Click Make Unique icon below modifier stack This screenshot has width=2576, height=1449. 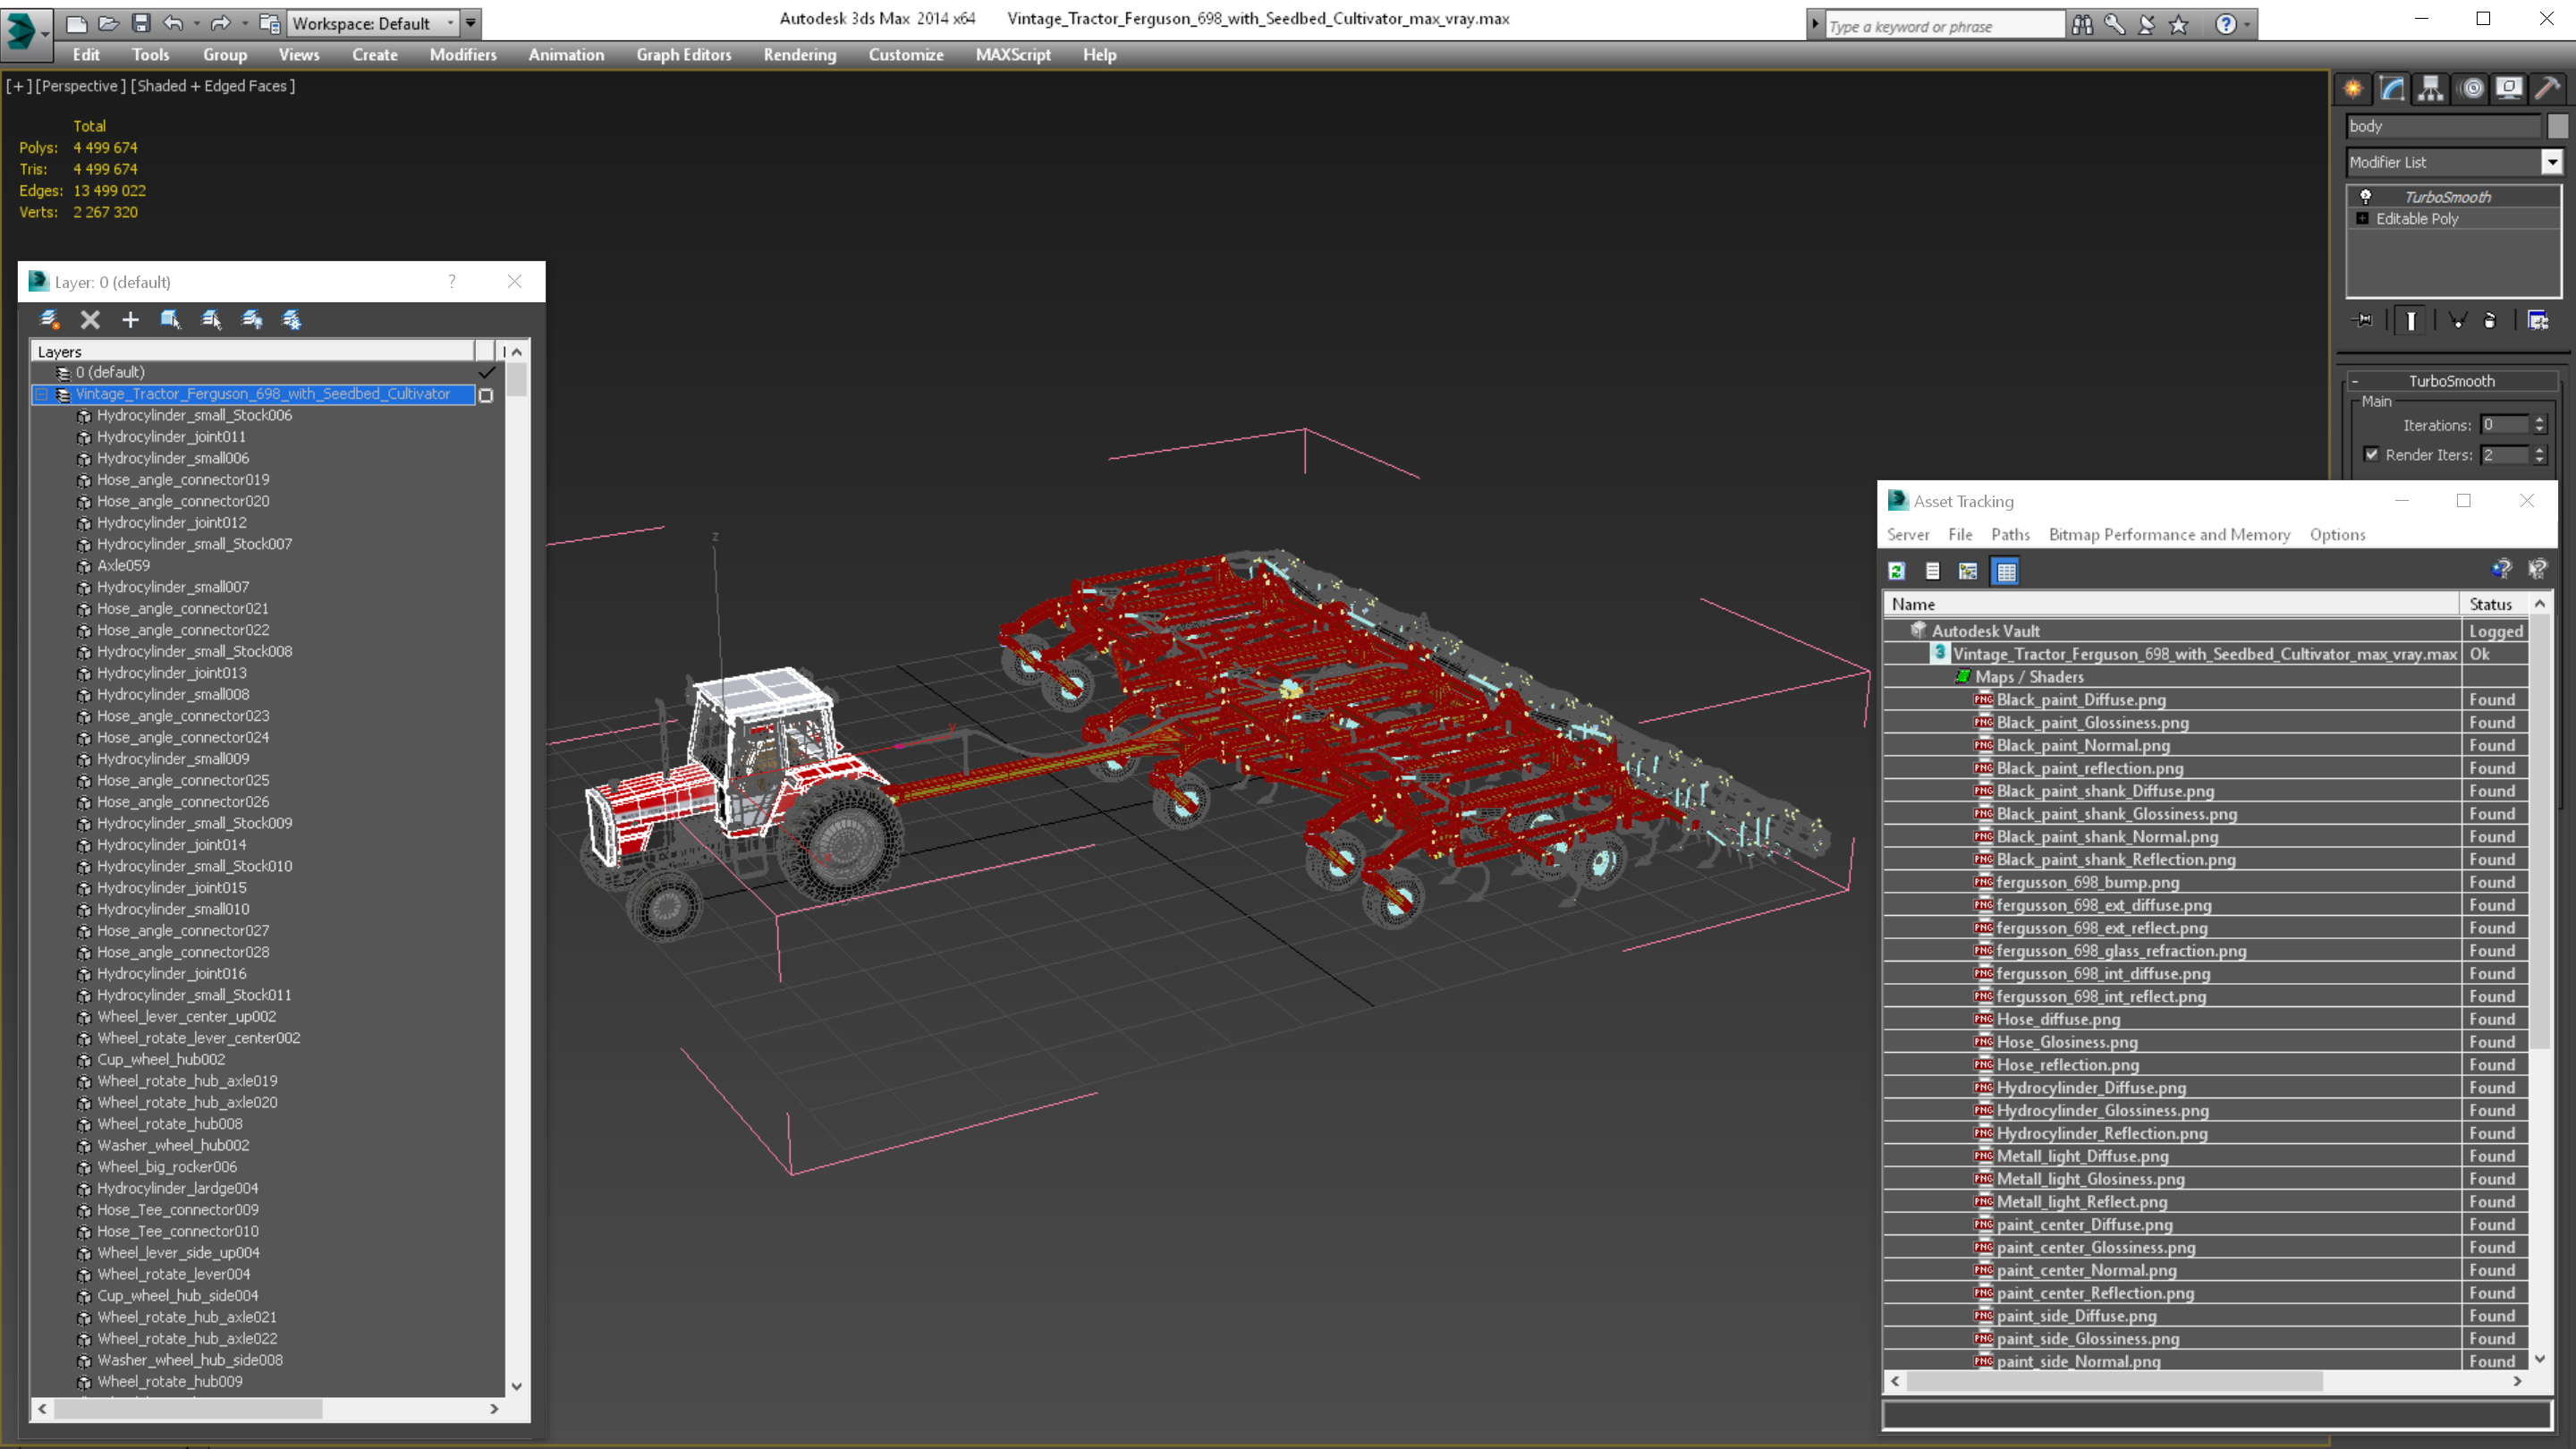2457,320
